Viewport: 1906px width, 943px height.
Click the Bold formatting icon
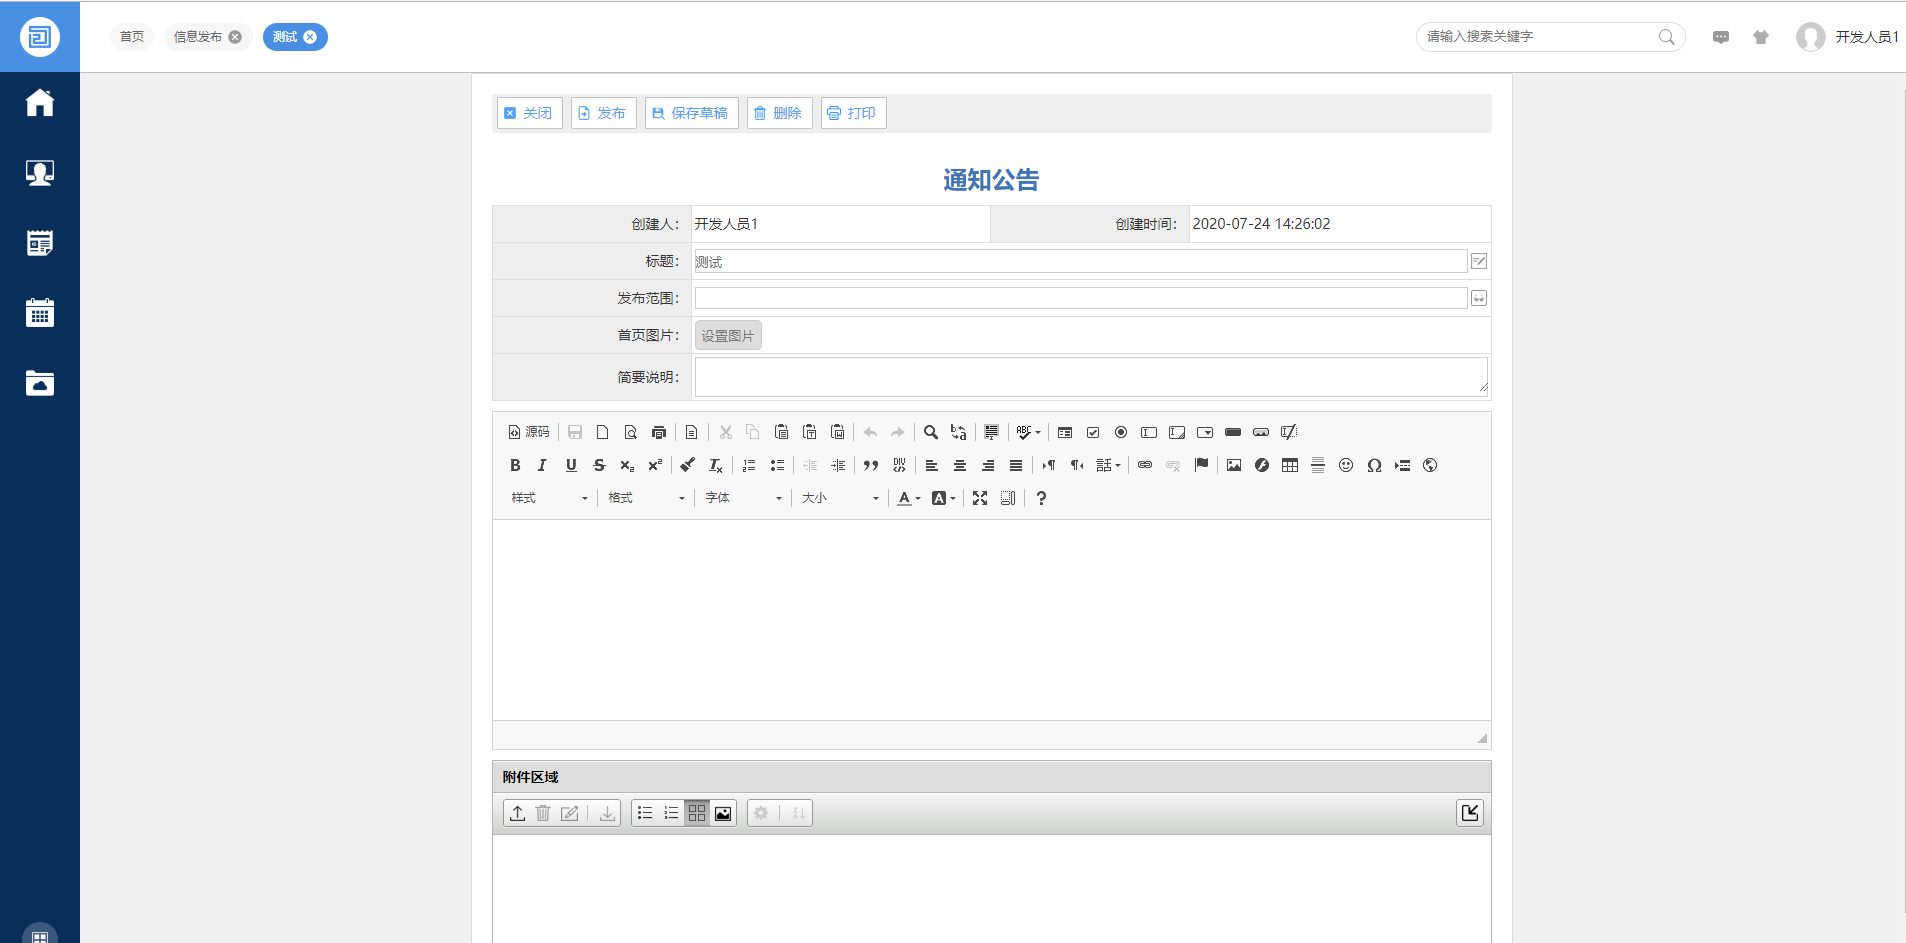tap(515, 465)
